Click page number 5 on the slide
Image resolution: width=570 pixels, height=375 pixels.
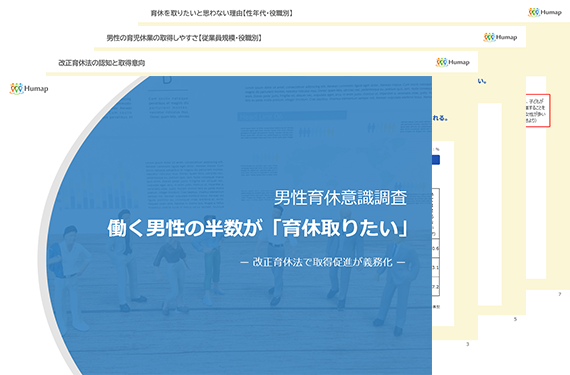coord(515,319)
